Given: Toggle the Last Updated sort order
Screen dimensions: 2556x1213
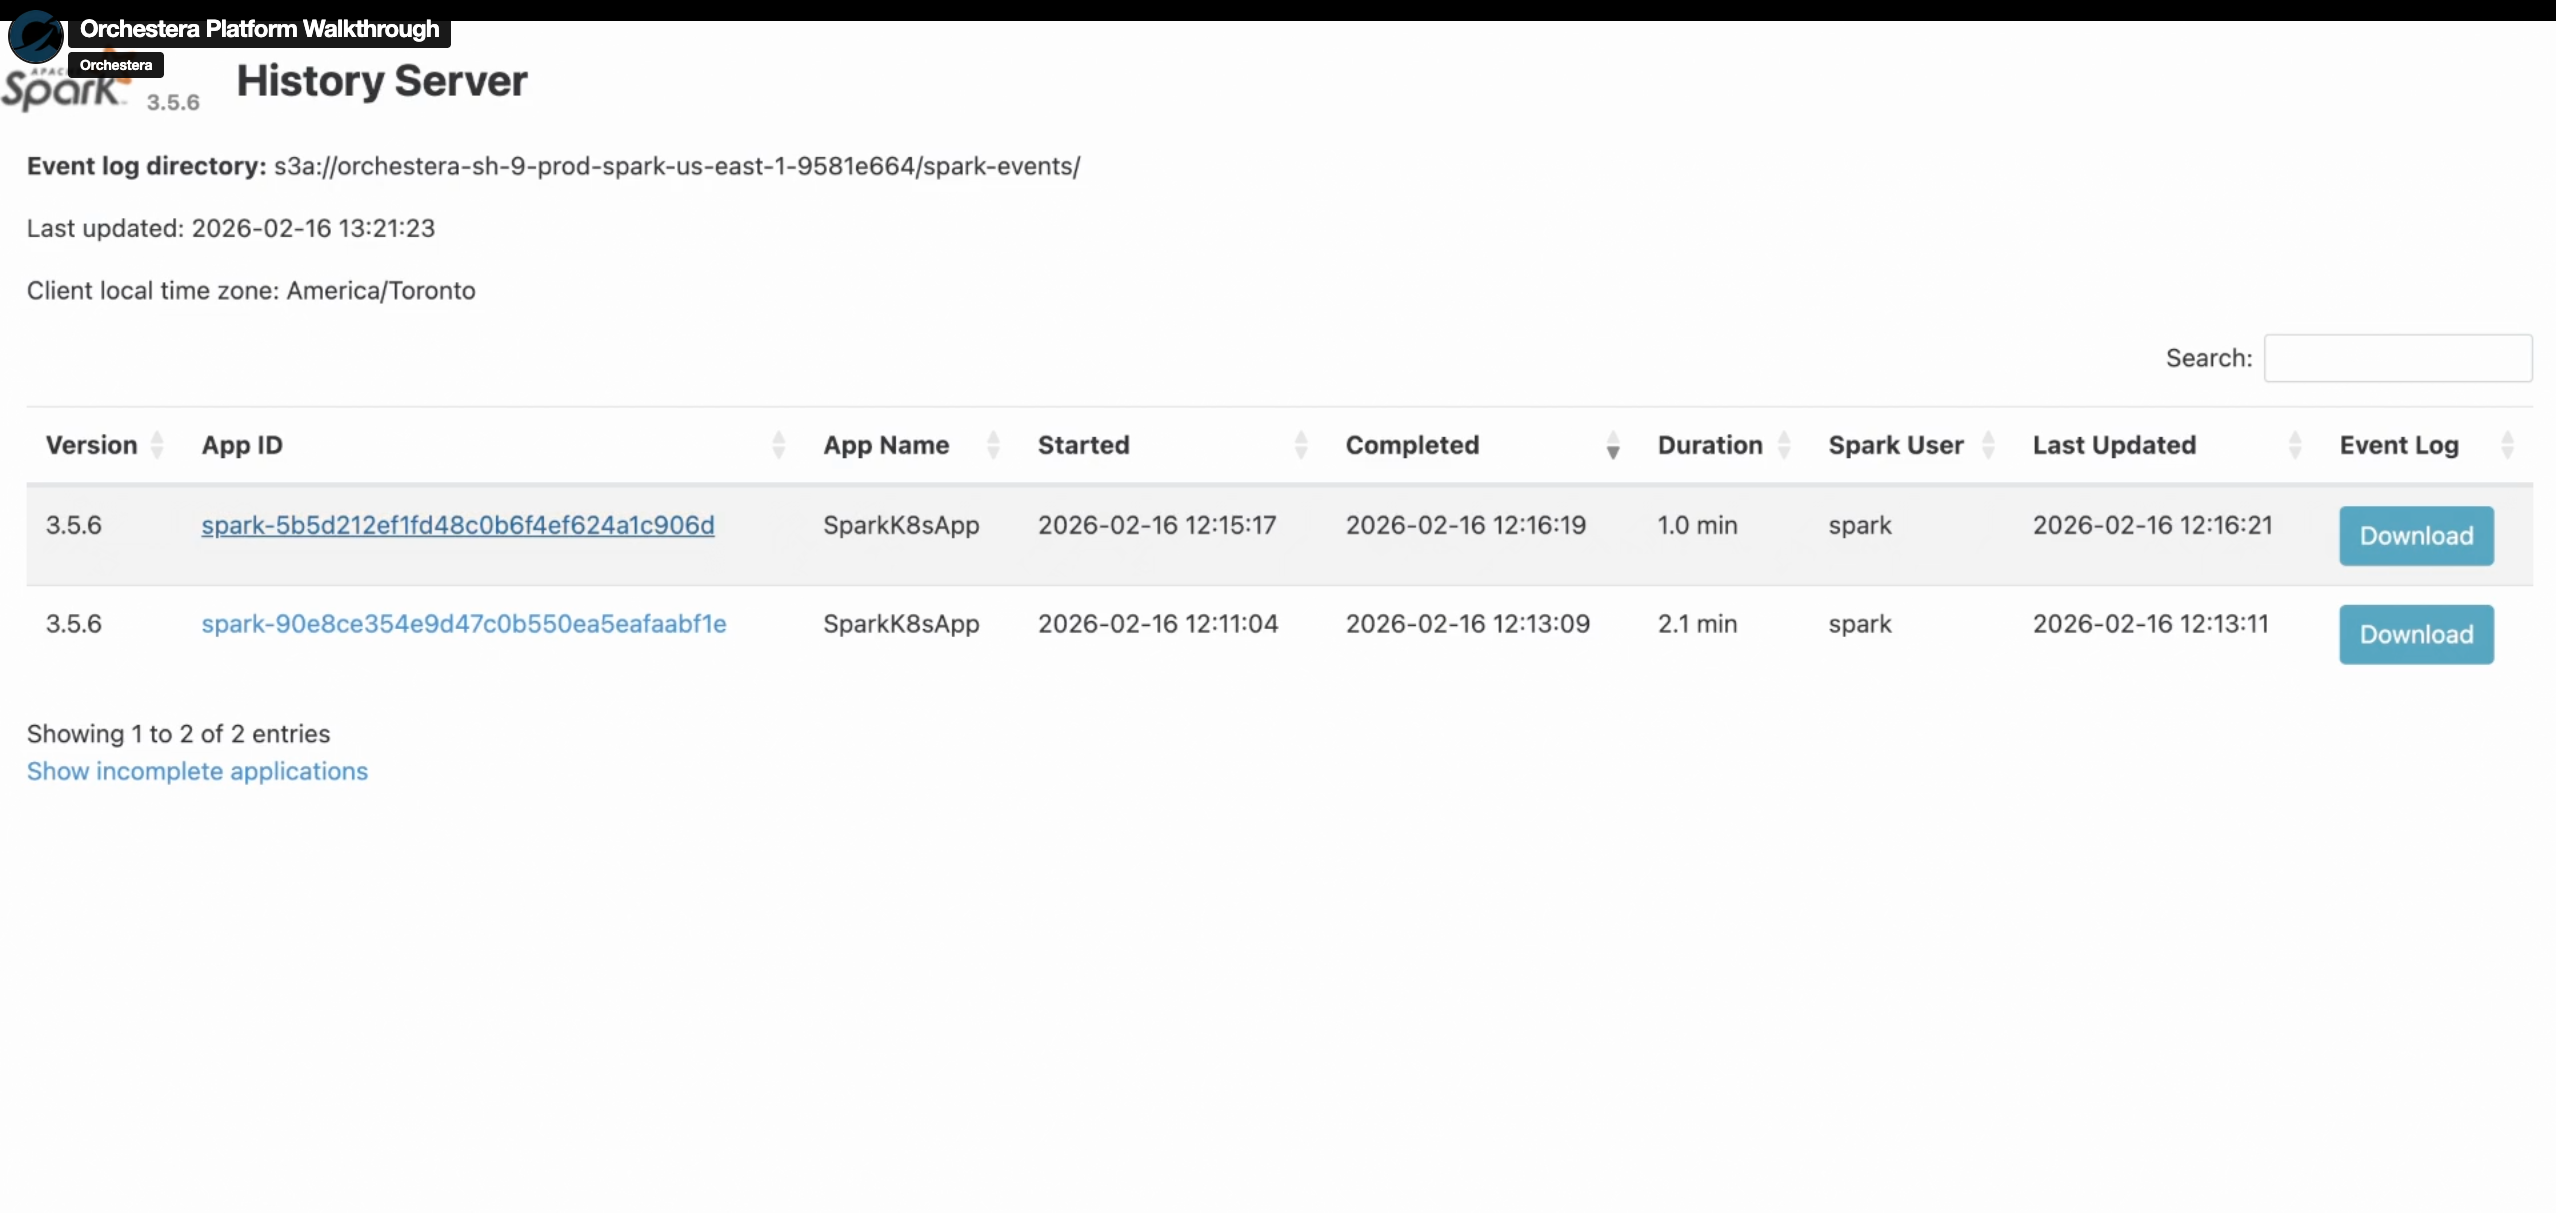Looking at the screenshot, I should (2295, 445).
